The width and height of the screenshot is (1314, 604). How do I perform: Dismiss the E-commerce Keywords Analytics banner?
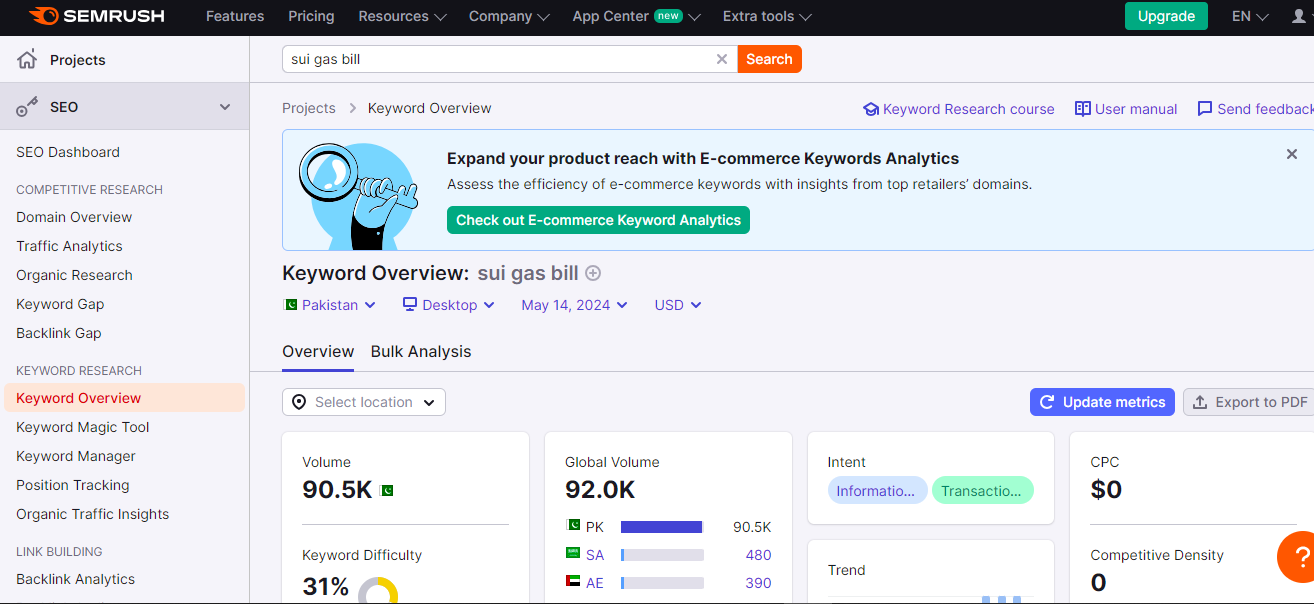click(1291, 154)
